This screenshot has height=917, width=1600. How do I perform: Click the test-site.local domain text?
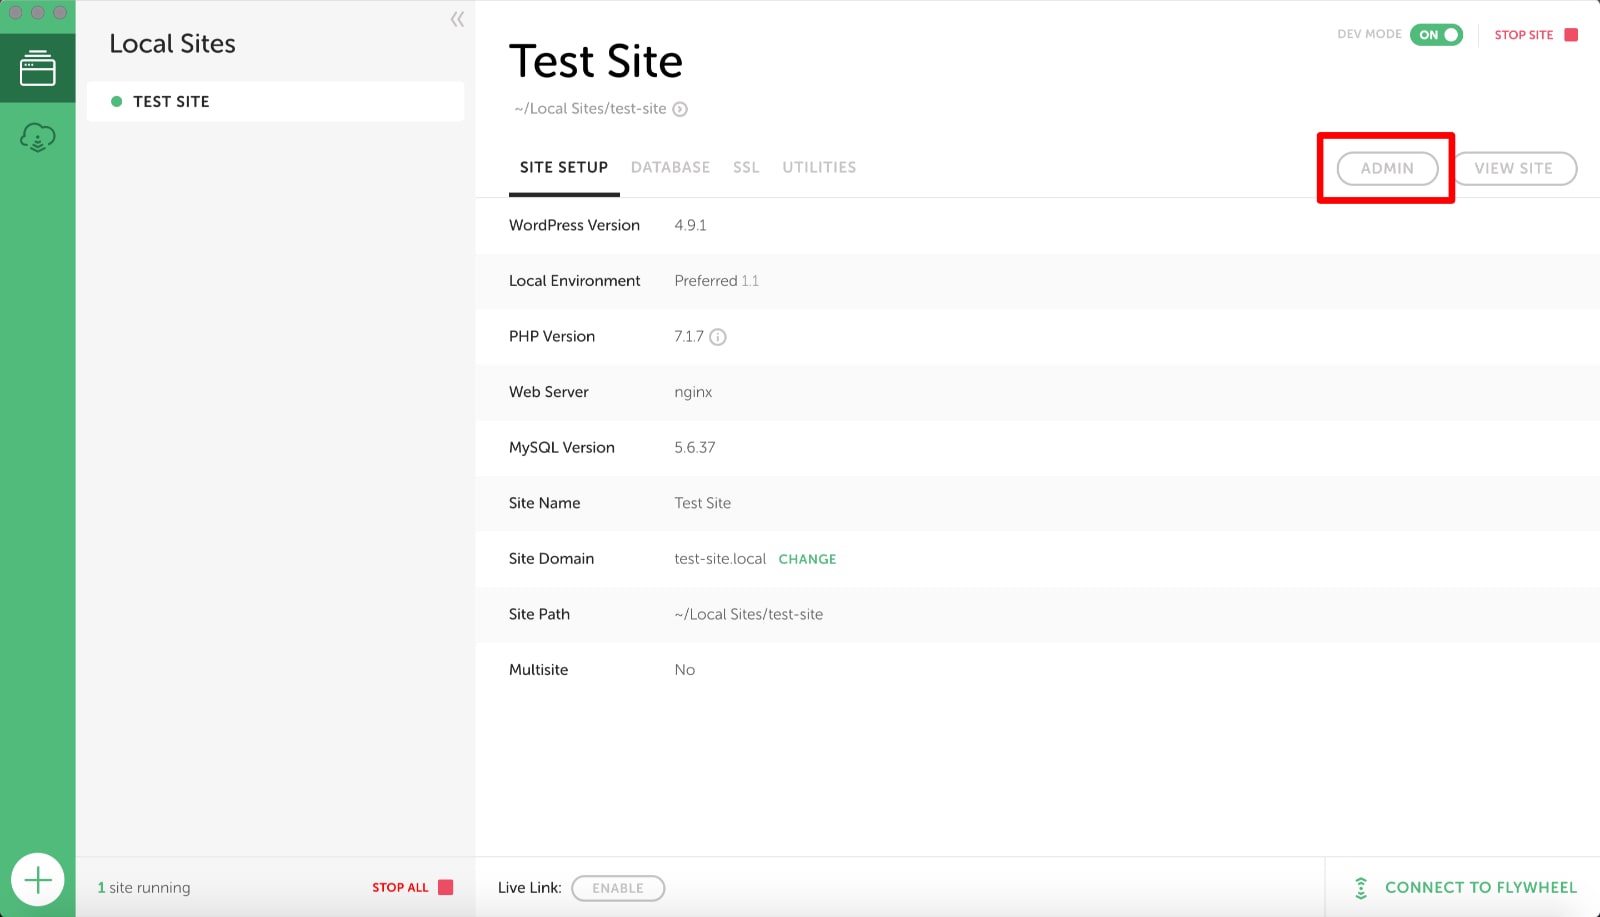point(720,559)
